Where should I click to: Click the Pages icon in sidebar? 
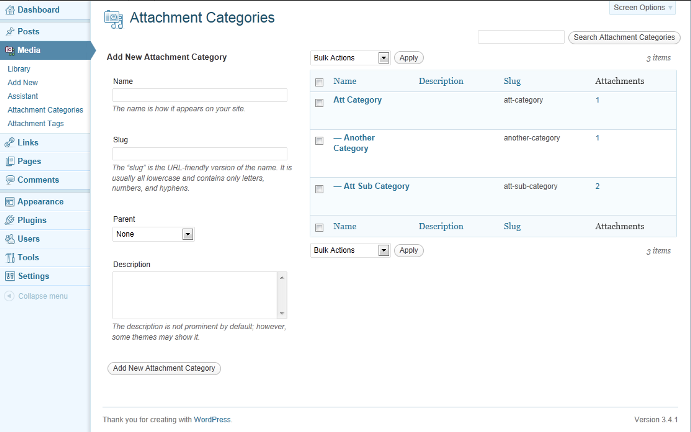tap(9, 161)
